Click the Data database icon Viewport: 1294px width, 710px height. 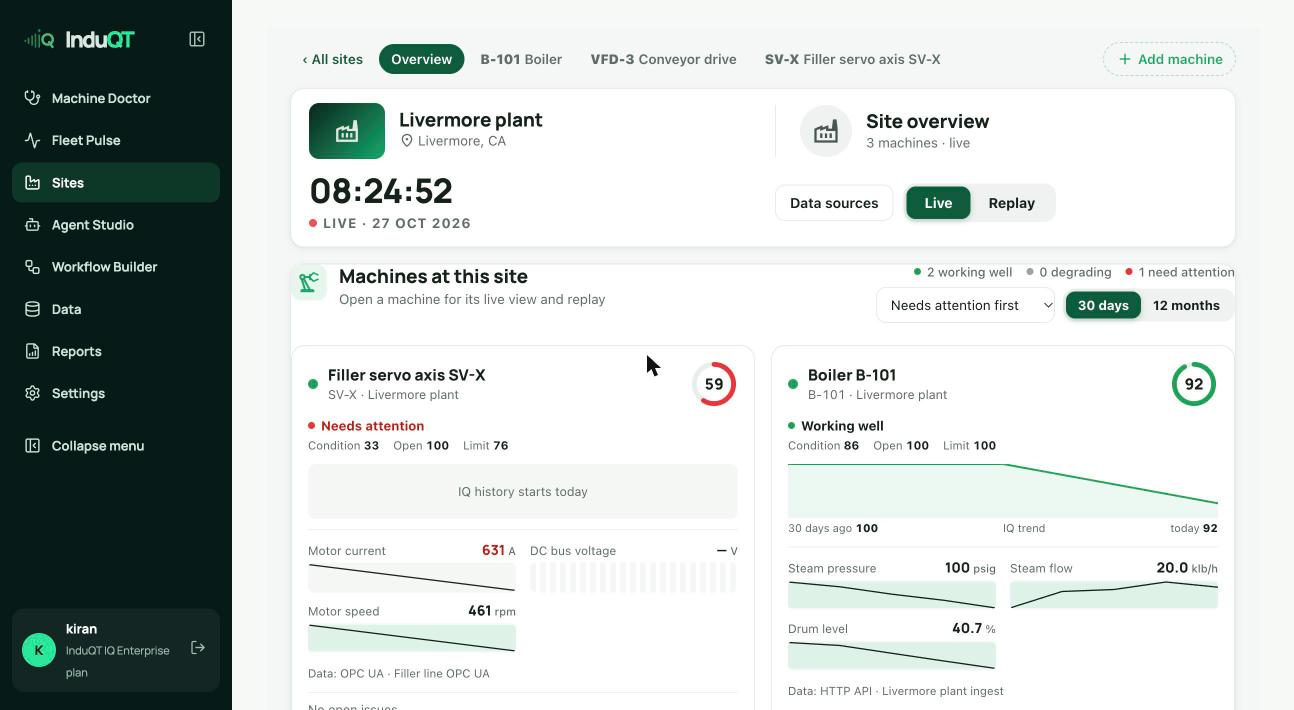tap(33, 309)
